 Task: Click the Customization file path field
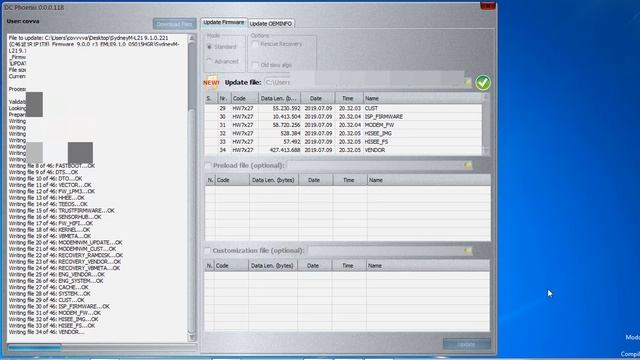click(x=386, y=251)
